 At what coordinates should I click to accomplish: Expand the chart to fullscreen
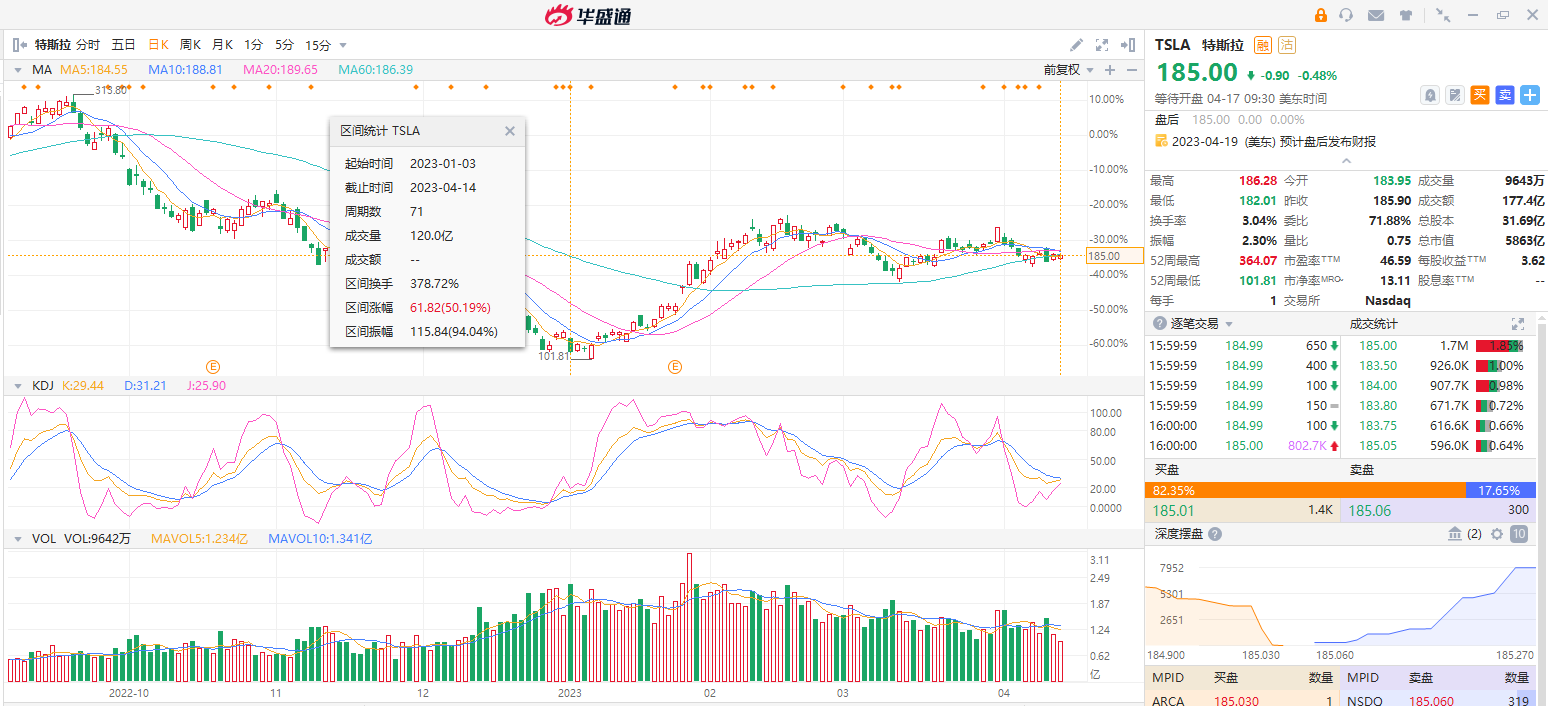coord(1102,45)
